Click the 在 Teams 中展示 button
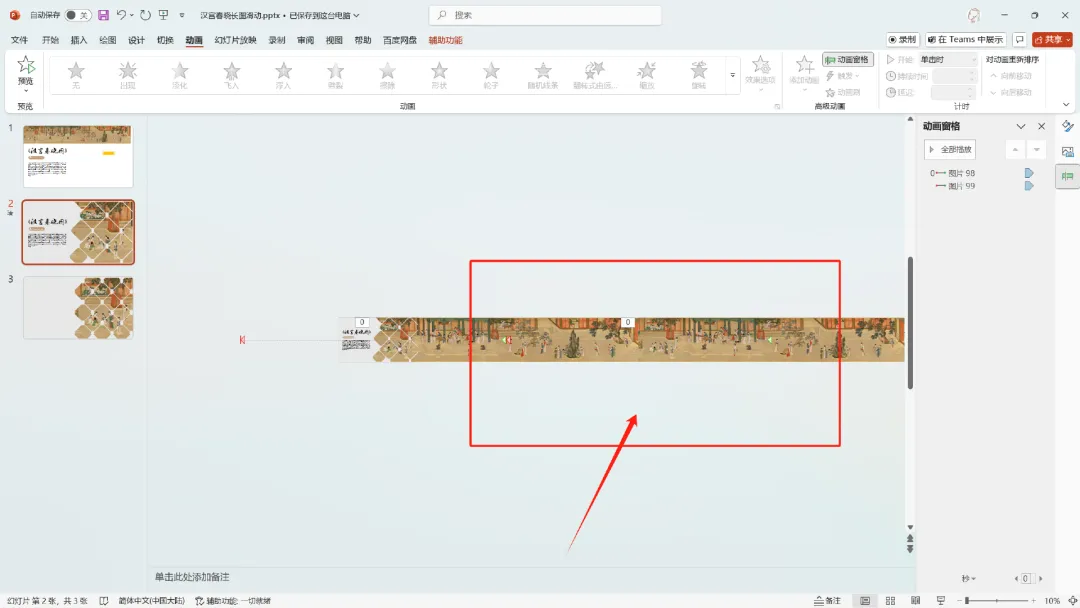The width and height of the screenshot is (1080, 608). tap(966, 40)
